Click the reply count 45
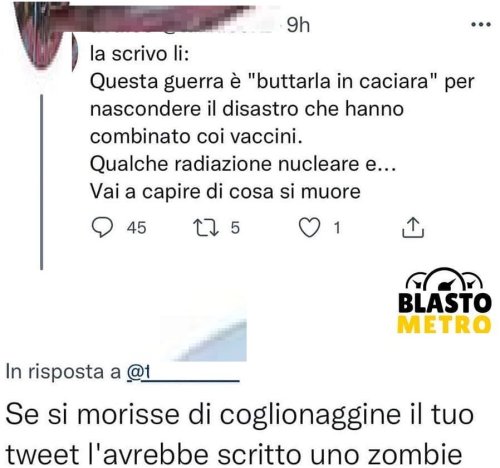500x468 pixels. (x=137, y=228)
